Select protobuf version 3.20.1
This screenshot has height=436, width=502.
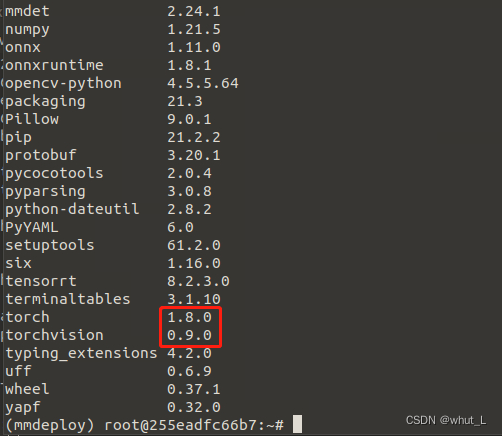pyautogui.click(x=194, y=155)
